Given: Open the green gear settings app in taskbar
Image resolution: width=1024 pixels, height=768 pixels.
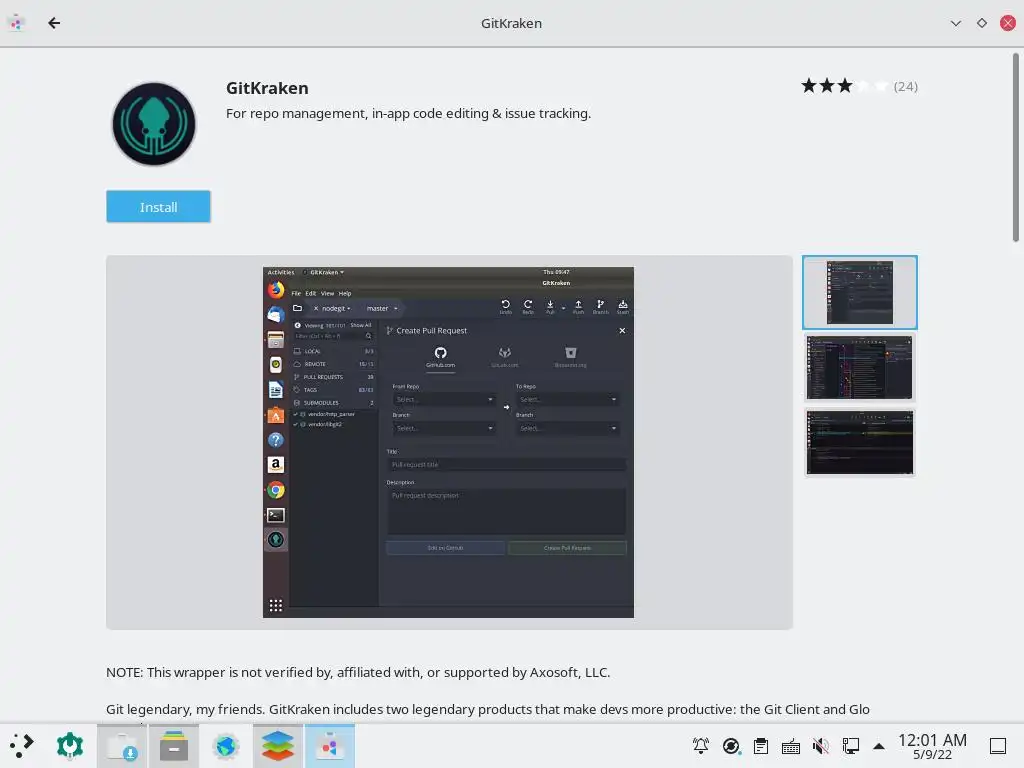Looking at the screenshot, I should click(x=70, y=746).
